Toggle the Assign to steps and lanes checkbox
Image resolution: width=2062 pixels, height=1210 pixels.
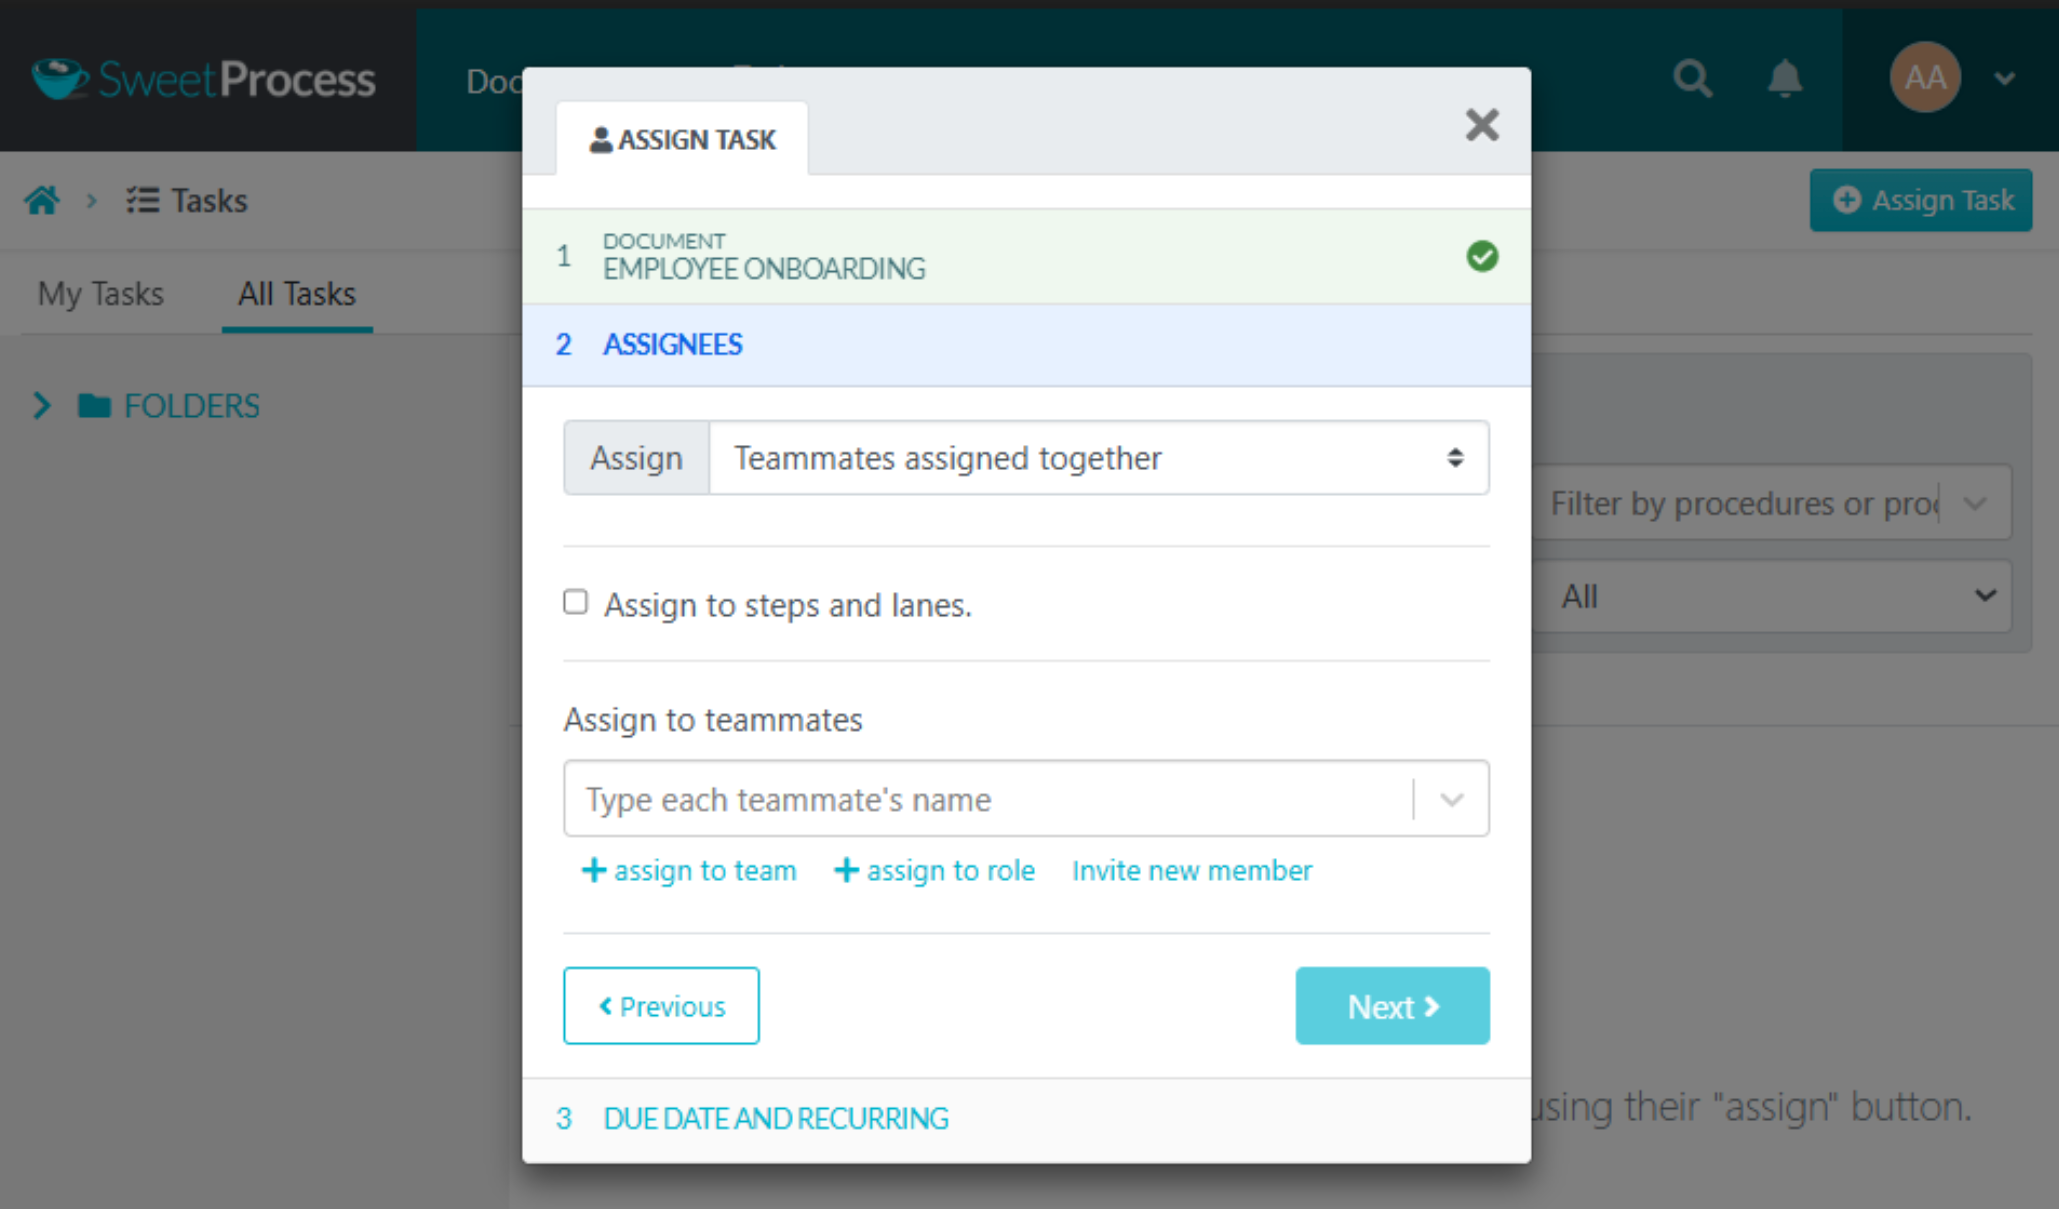click(x=576, y=602)
